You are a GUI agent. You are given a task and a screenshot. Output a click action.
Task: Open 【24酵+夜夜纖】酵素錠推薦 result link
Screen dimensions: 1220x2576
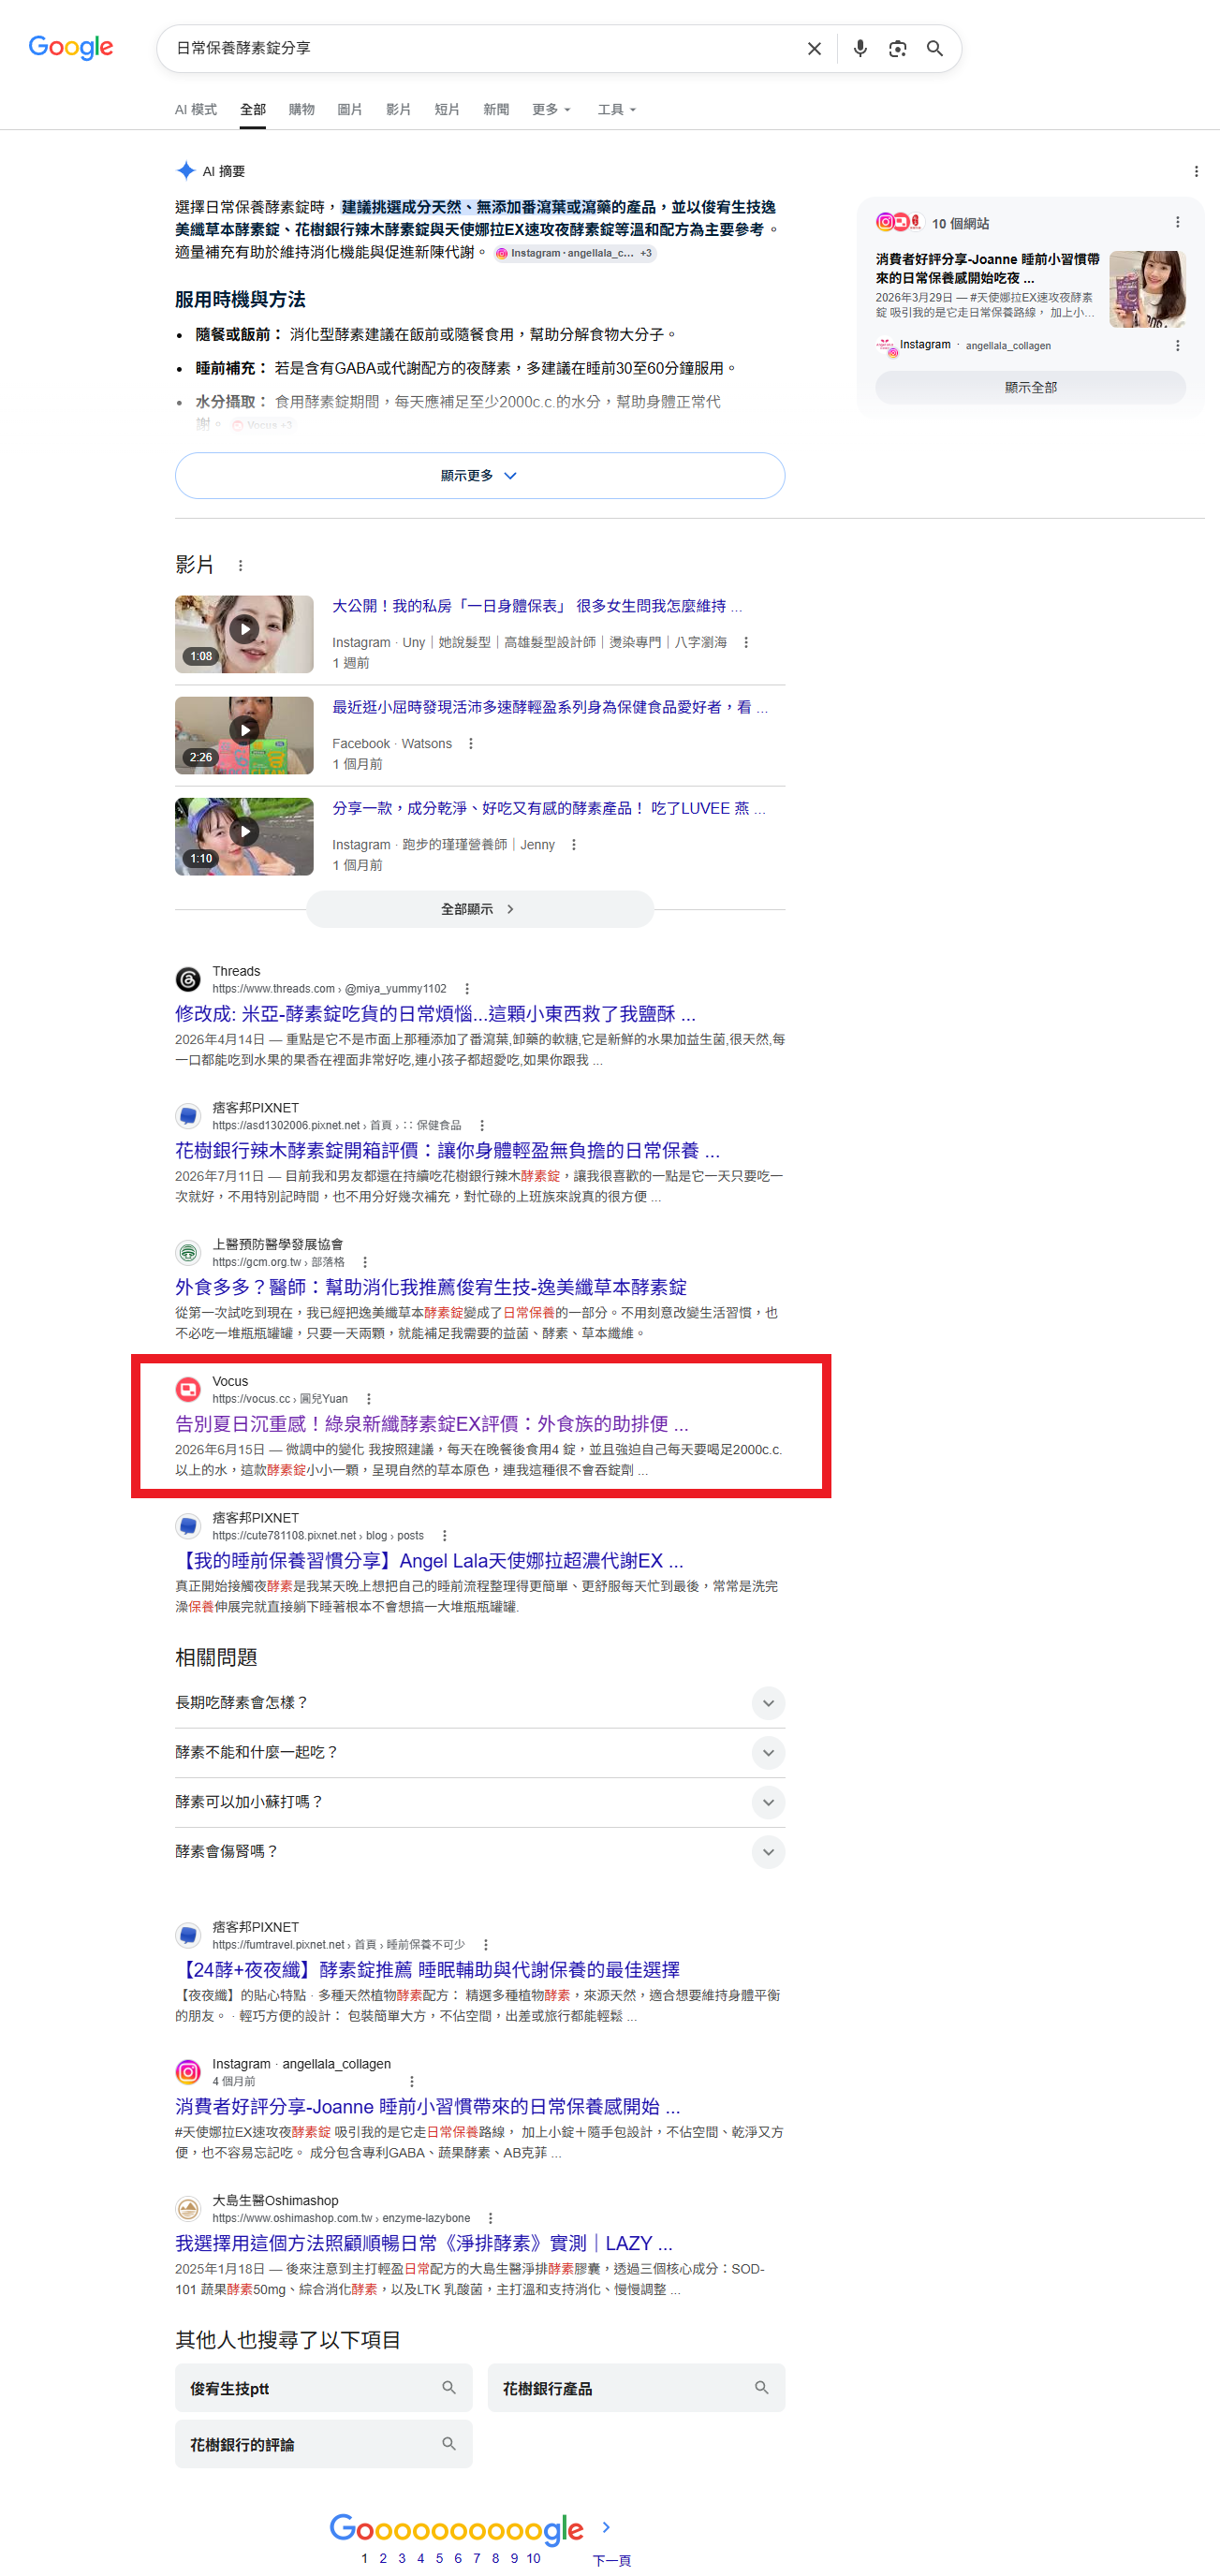427,1970
